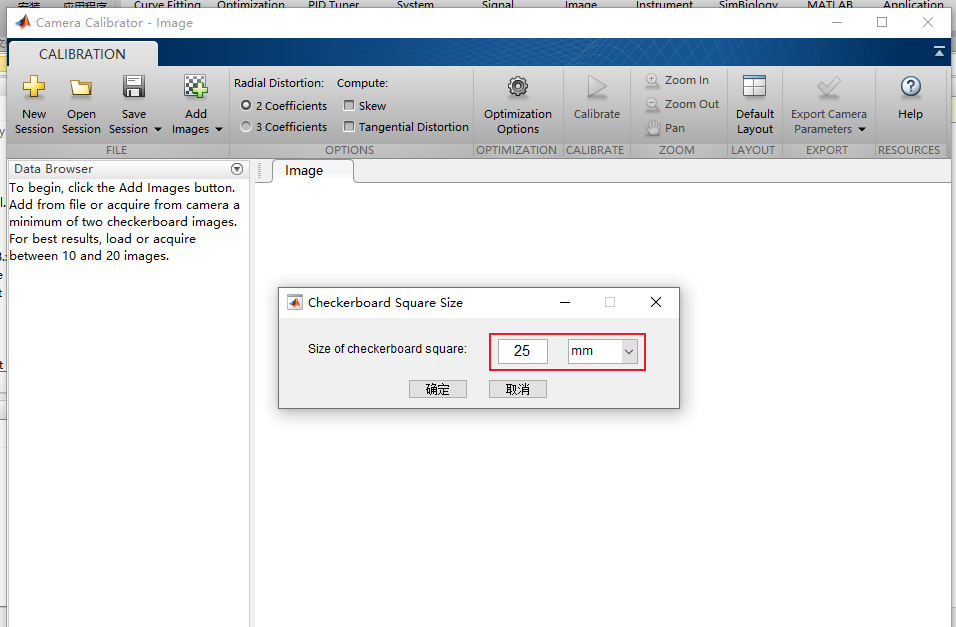Open Optimization Options gear

[x=518, y=87]
